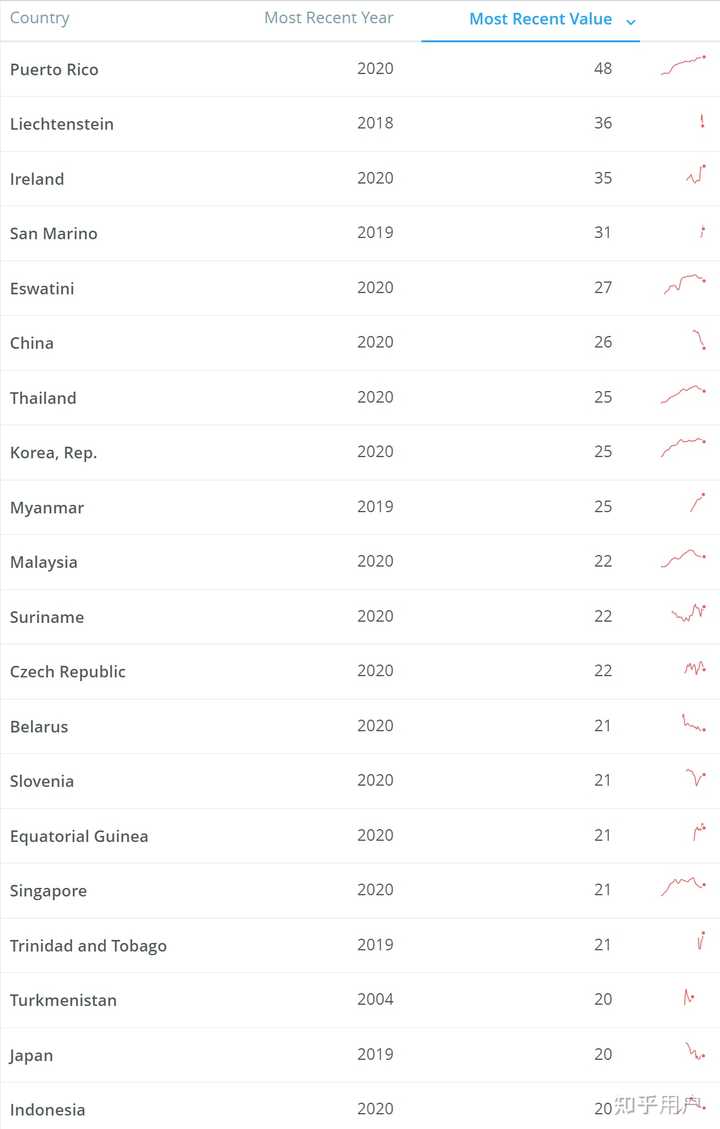This screenshot has width=720, height=1129.
Task: View Eswatini sparkline graph
Action: [685, 284]
